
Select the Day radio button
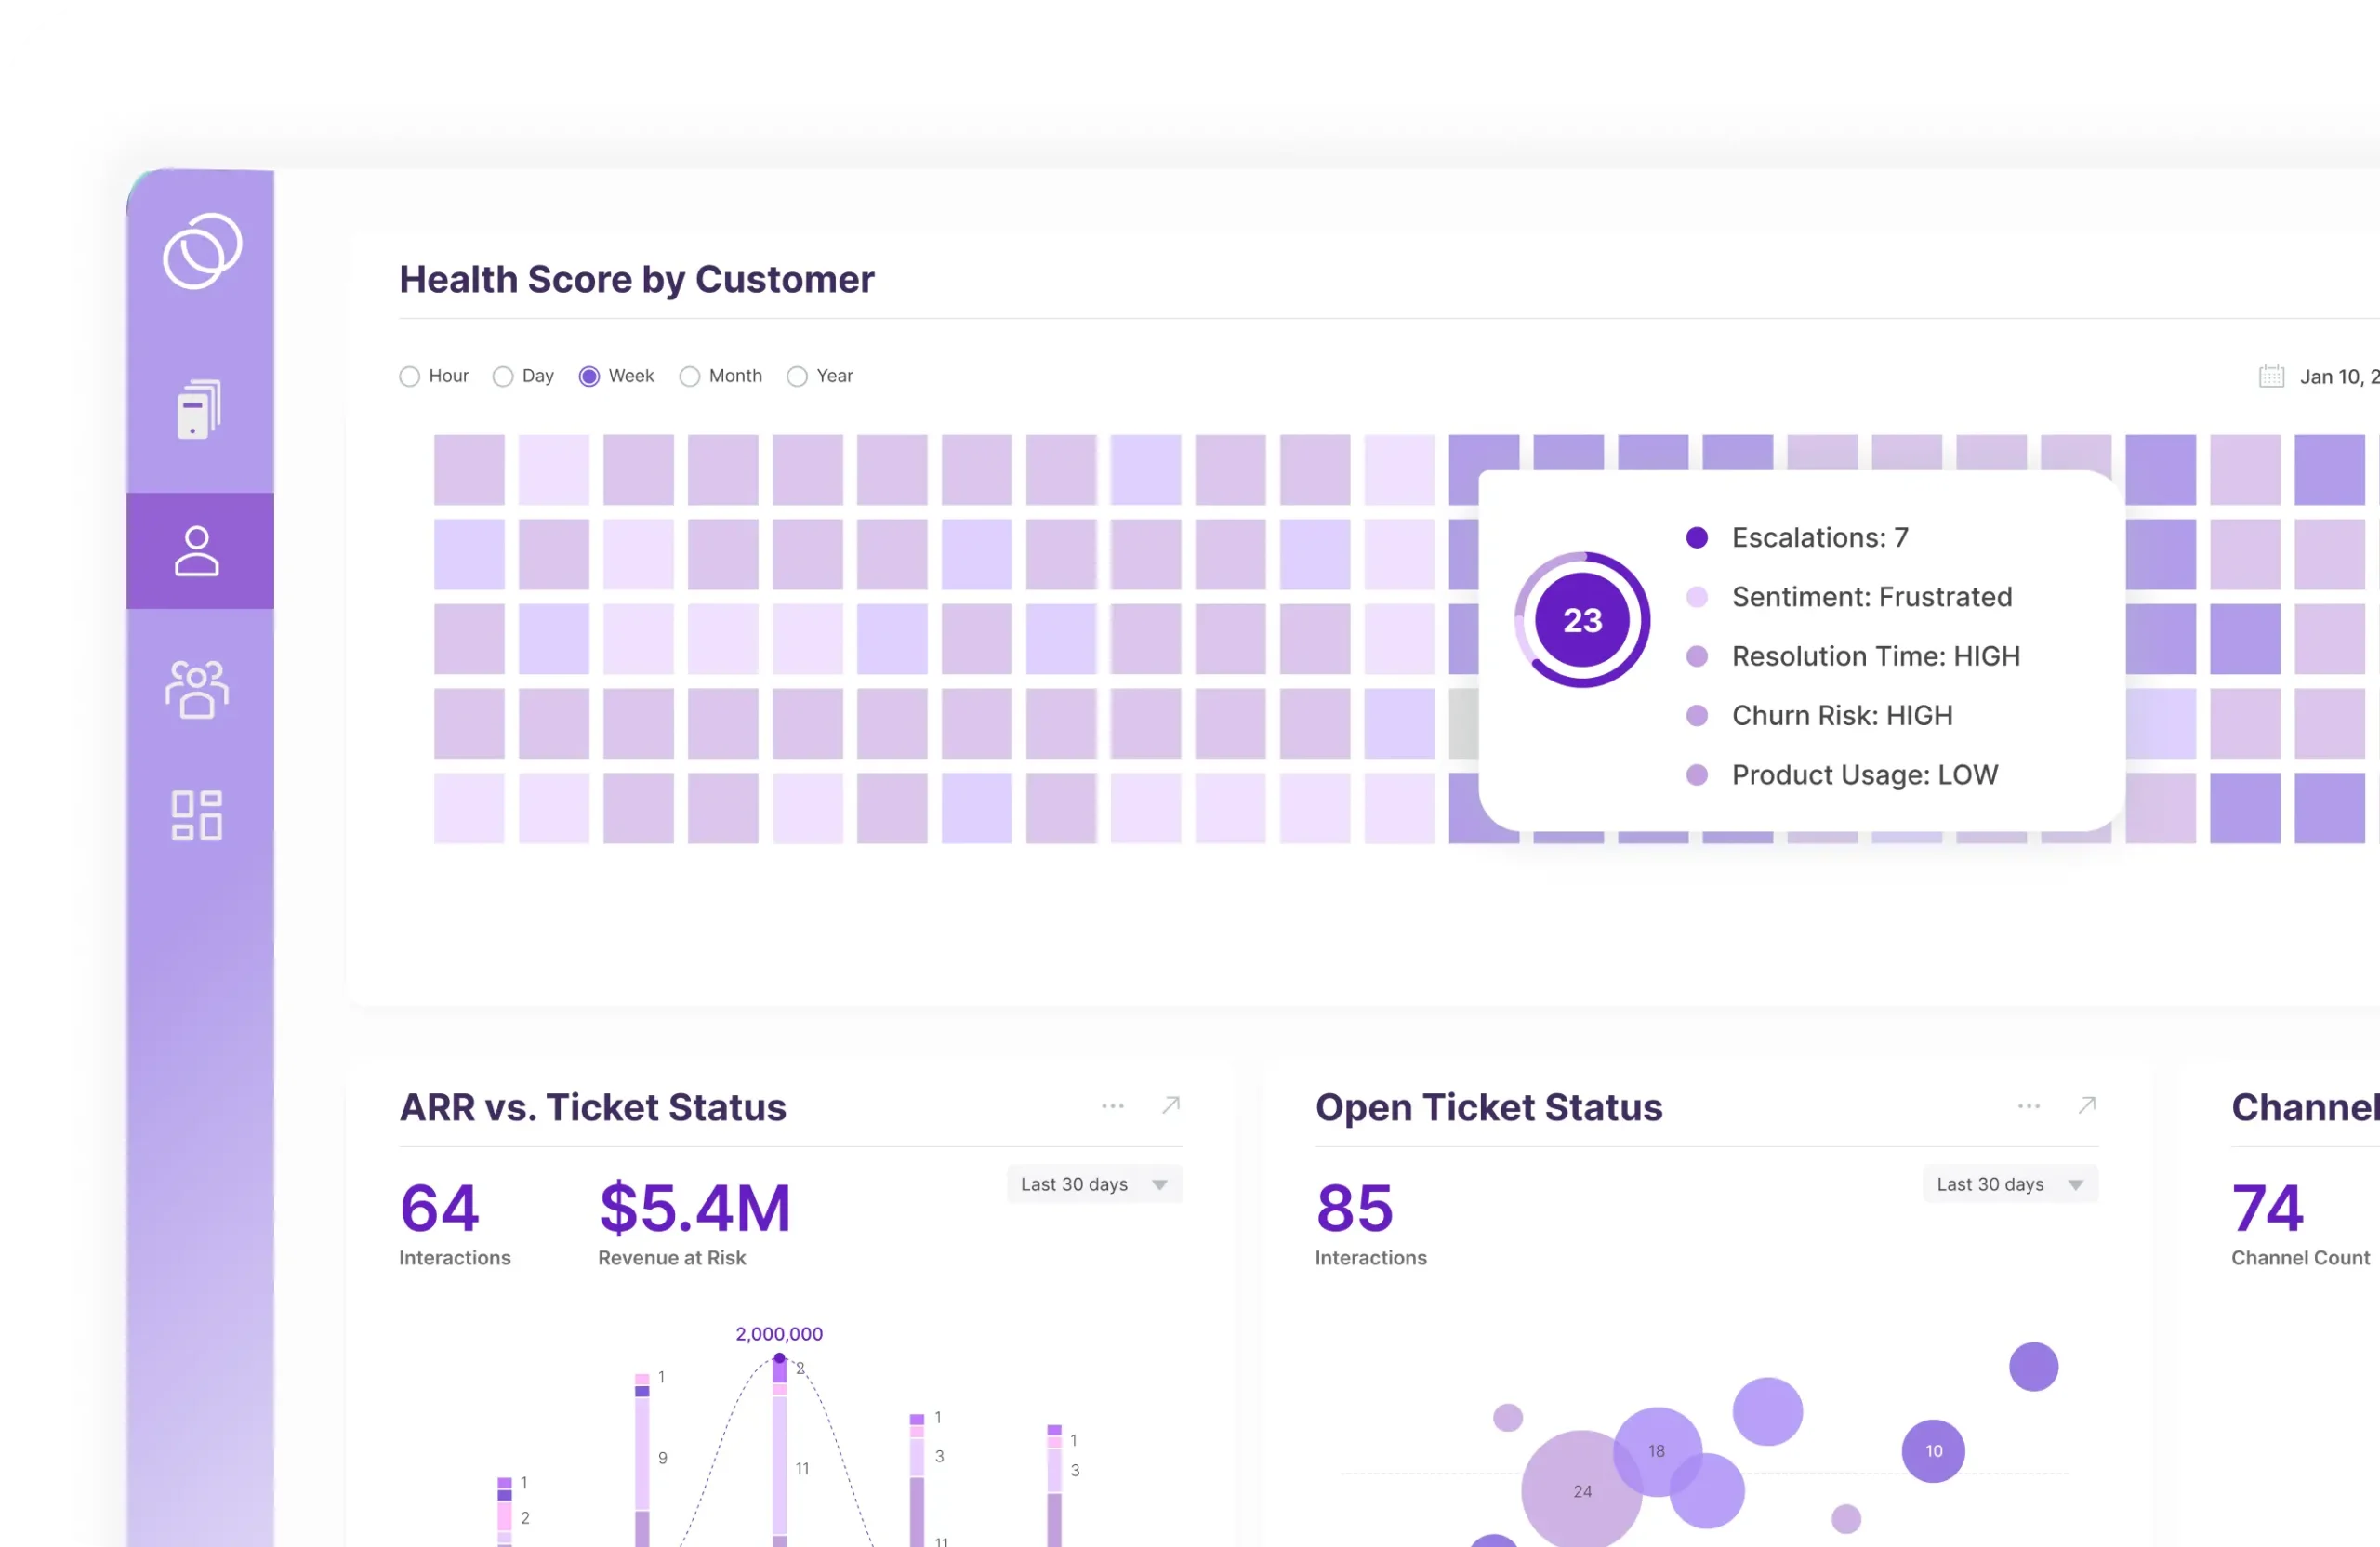point(503,376)
